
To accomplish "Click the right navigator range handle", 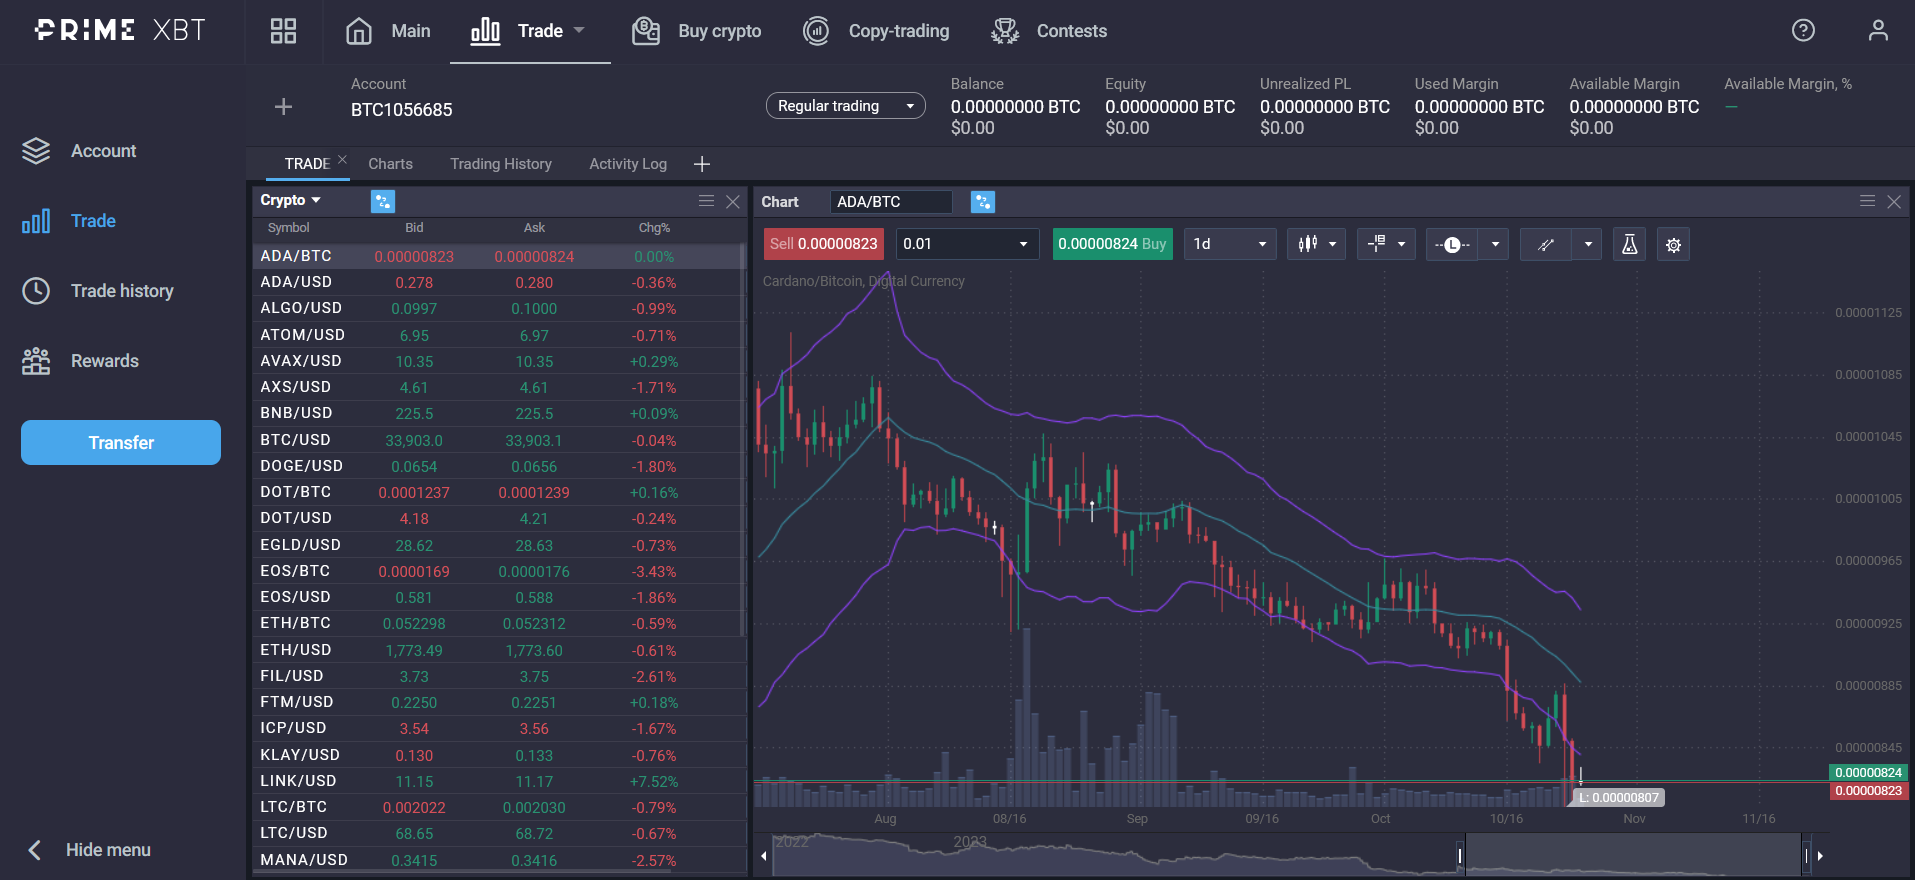I will point(1806,856).
